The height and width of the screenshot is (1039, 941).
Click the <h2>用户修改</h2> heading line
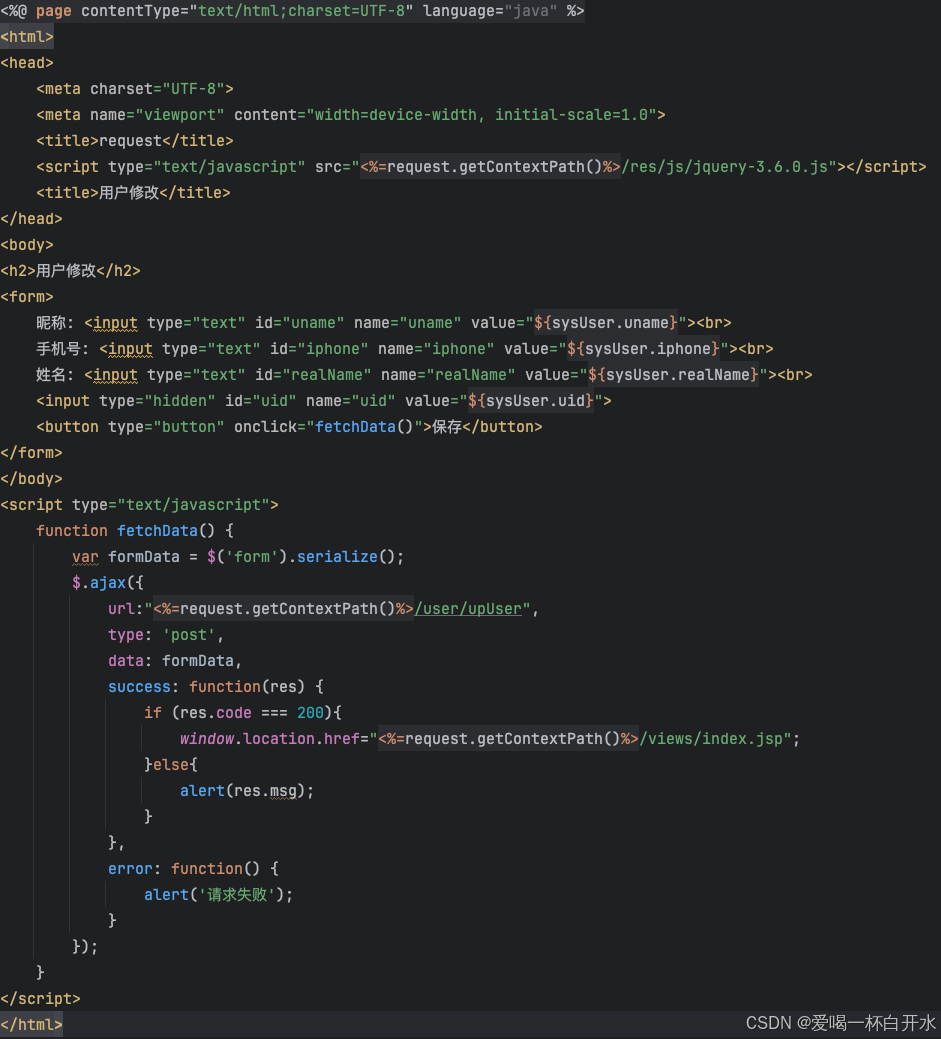70,270
